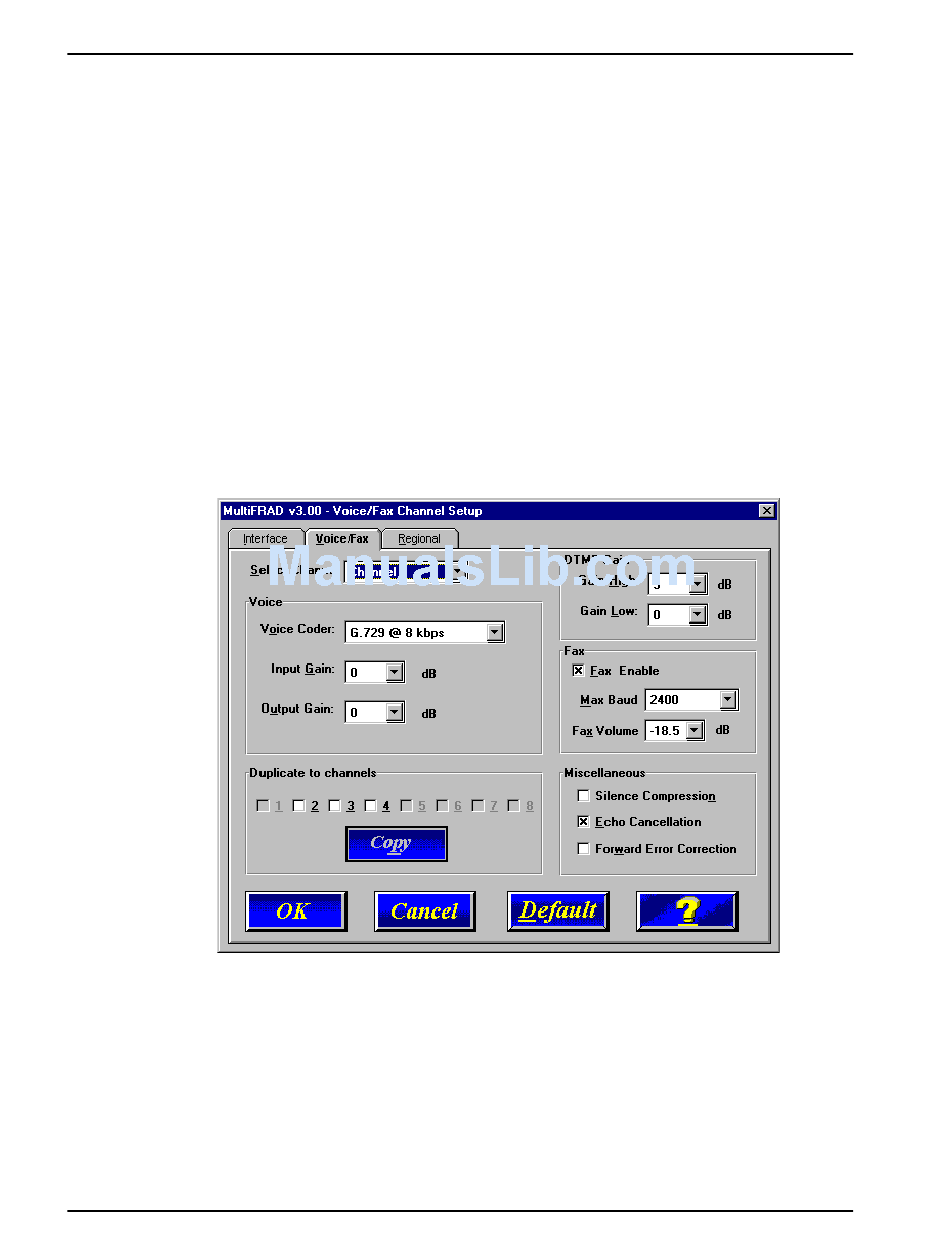Disable the Fax Enable checkbox
Viewport: 950px width, 1241px height.
[578, 671]
